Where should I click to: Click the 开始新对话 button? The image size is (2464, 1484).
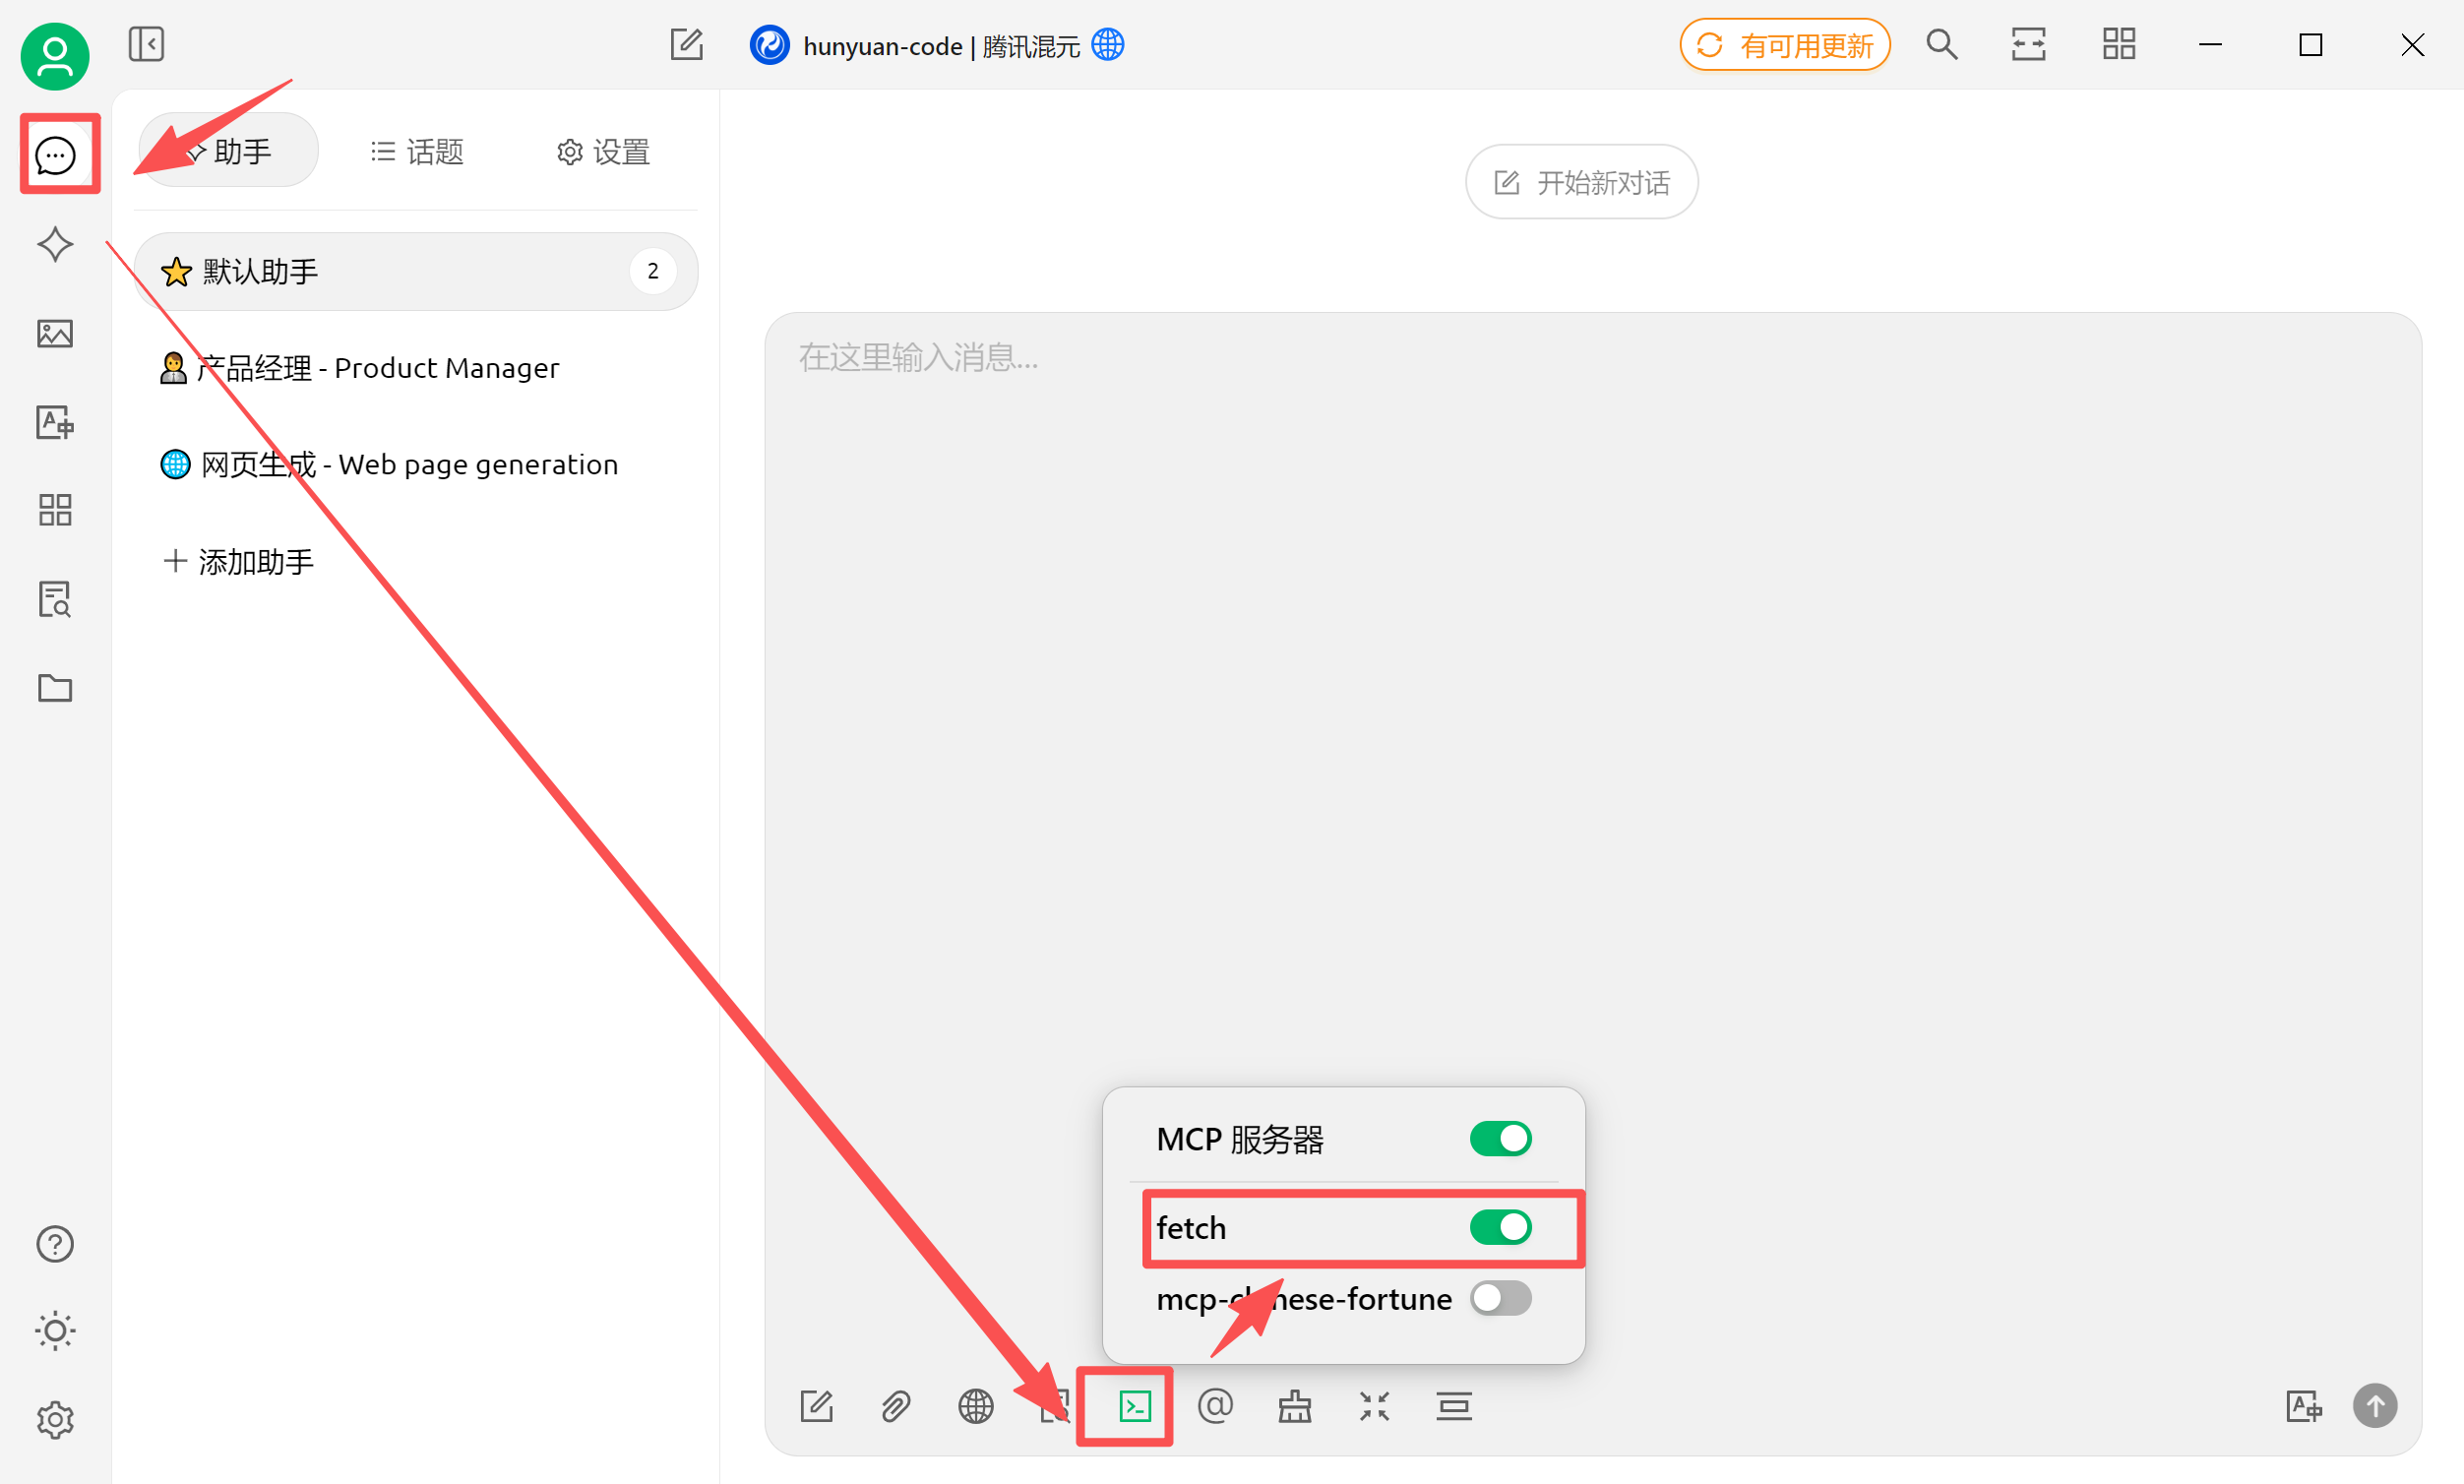coord(1581,182)
